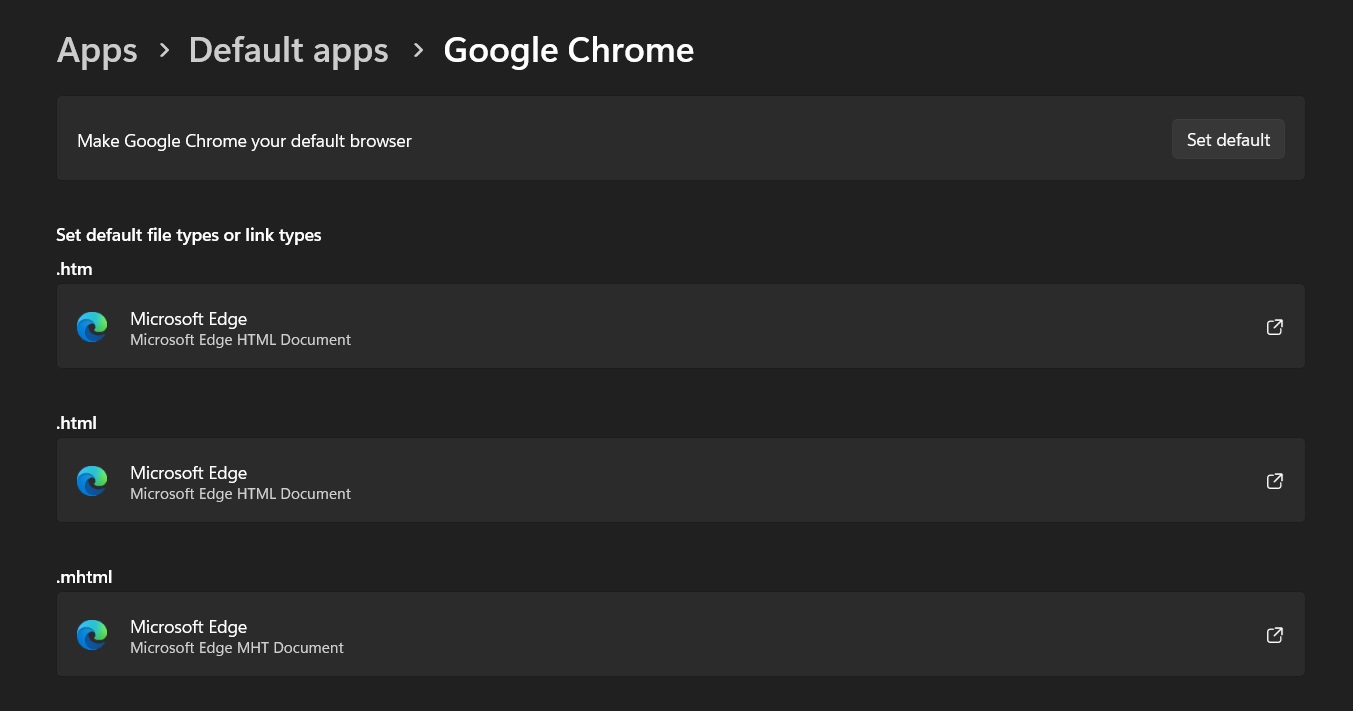The height and width of the screenshot is (711, 1353).
Task: Click the 'Set default file types or link types' heading
Action: click(189, 236)
